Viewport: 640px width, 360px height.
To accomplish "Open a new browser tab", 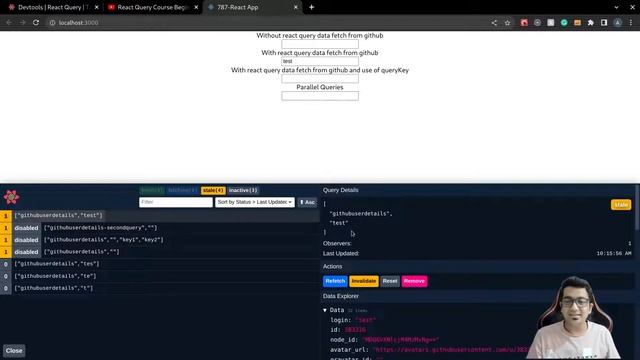I will point(311,7).
